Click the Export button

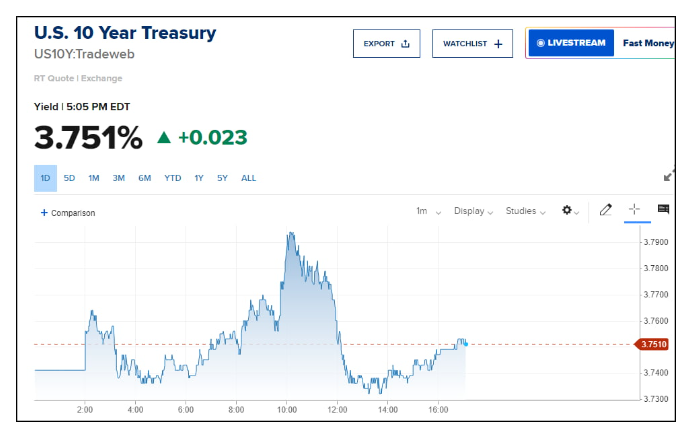tap(386, 43)
